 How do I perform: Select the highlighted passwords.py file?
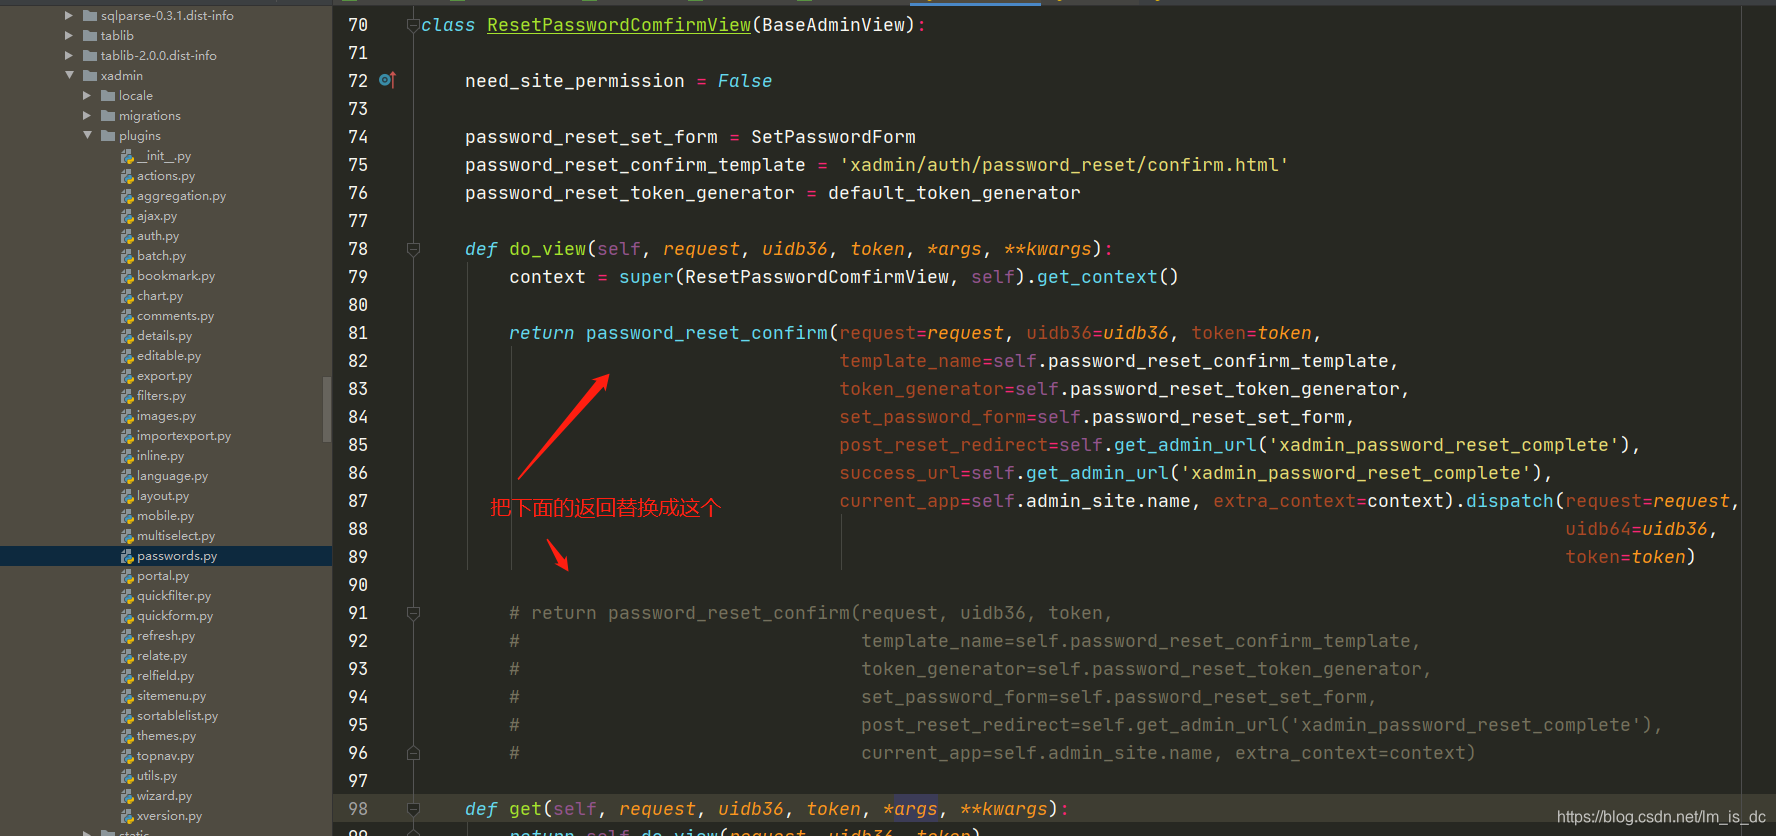pyautogui.click(x=177, y=556)
